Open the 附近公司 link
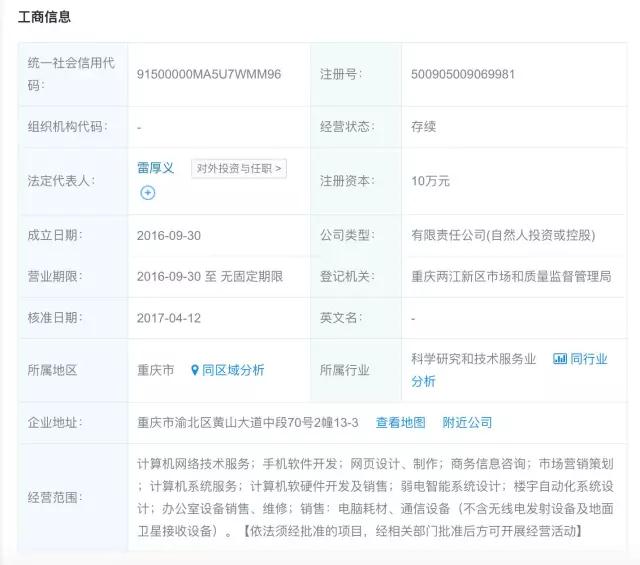 467,423
